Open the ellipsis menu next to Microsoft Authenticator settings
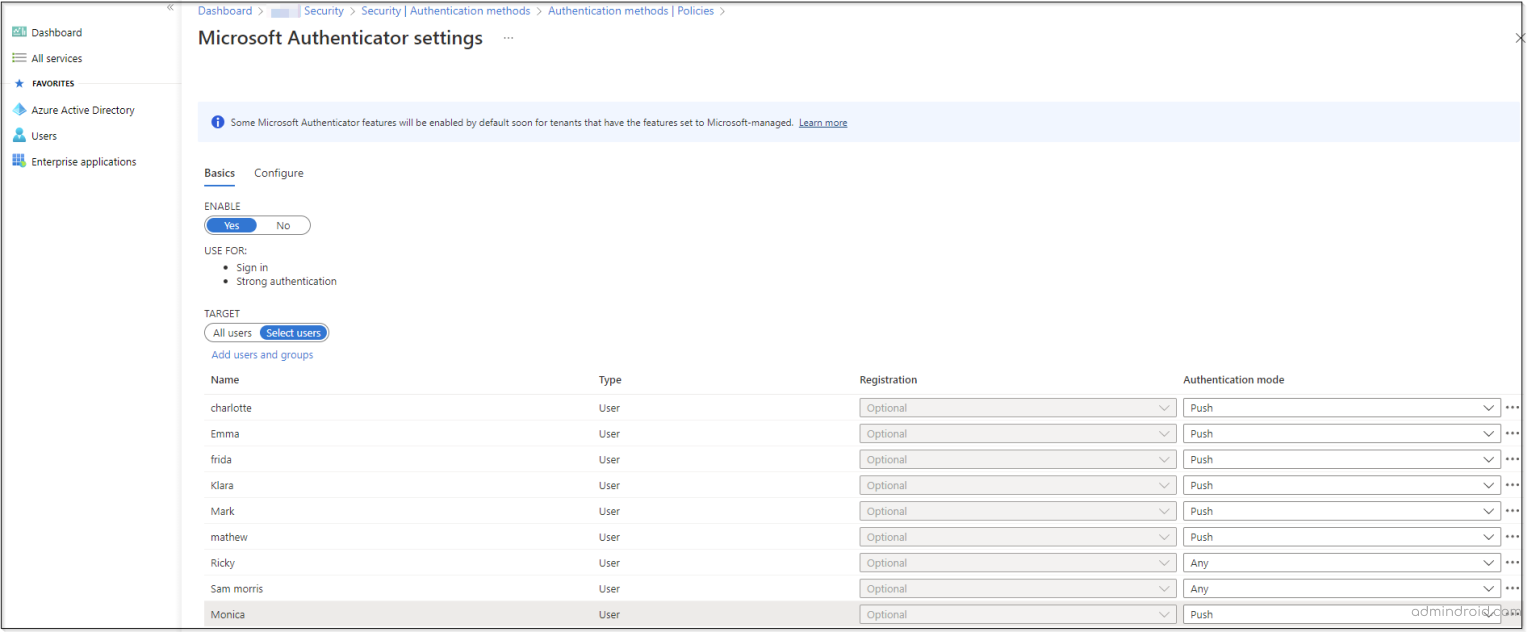Viewport: 1536px width, 632px height. pos(507,38)
